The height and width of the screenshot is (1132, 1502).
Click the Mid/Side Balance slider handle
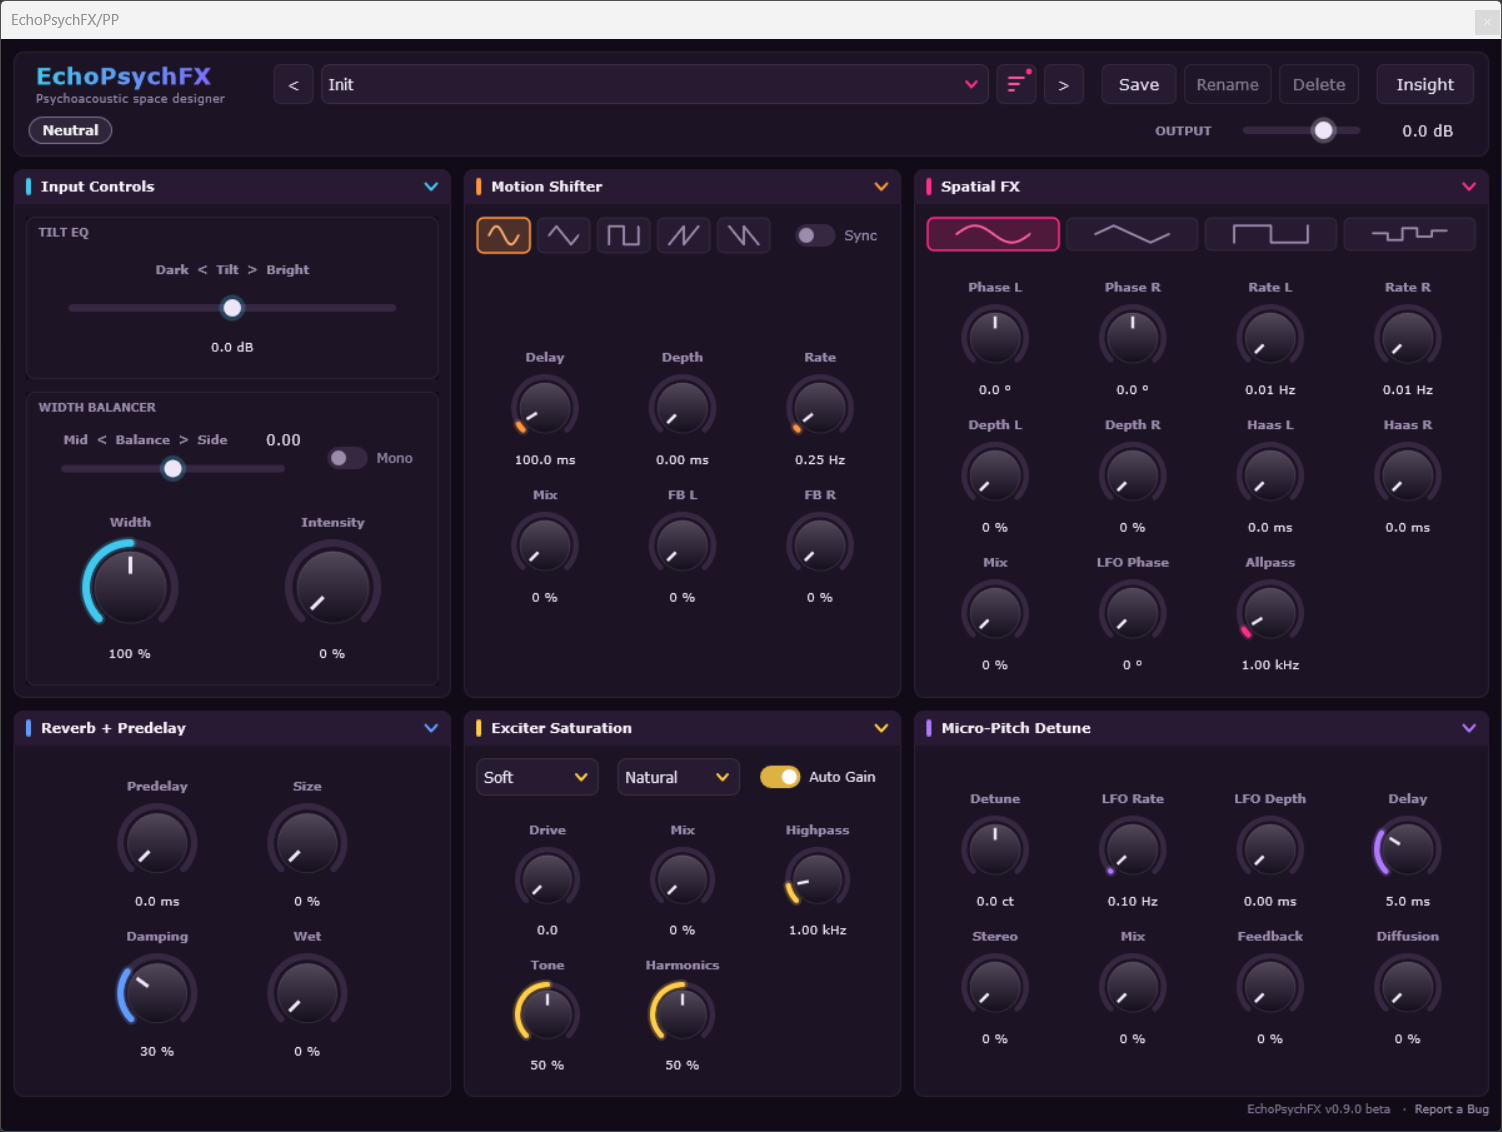pyautogui.click(x=173, y=468)
